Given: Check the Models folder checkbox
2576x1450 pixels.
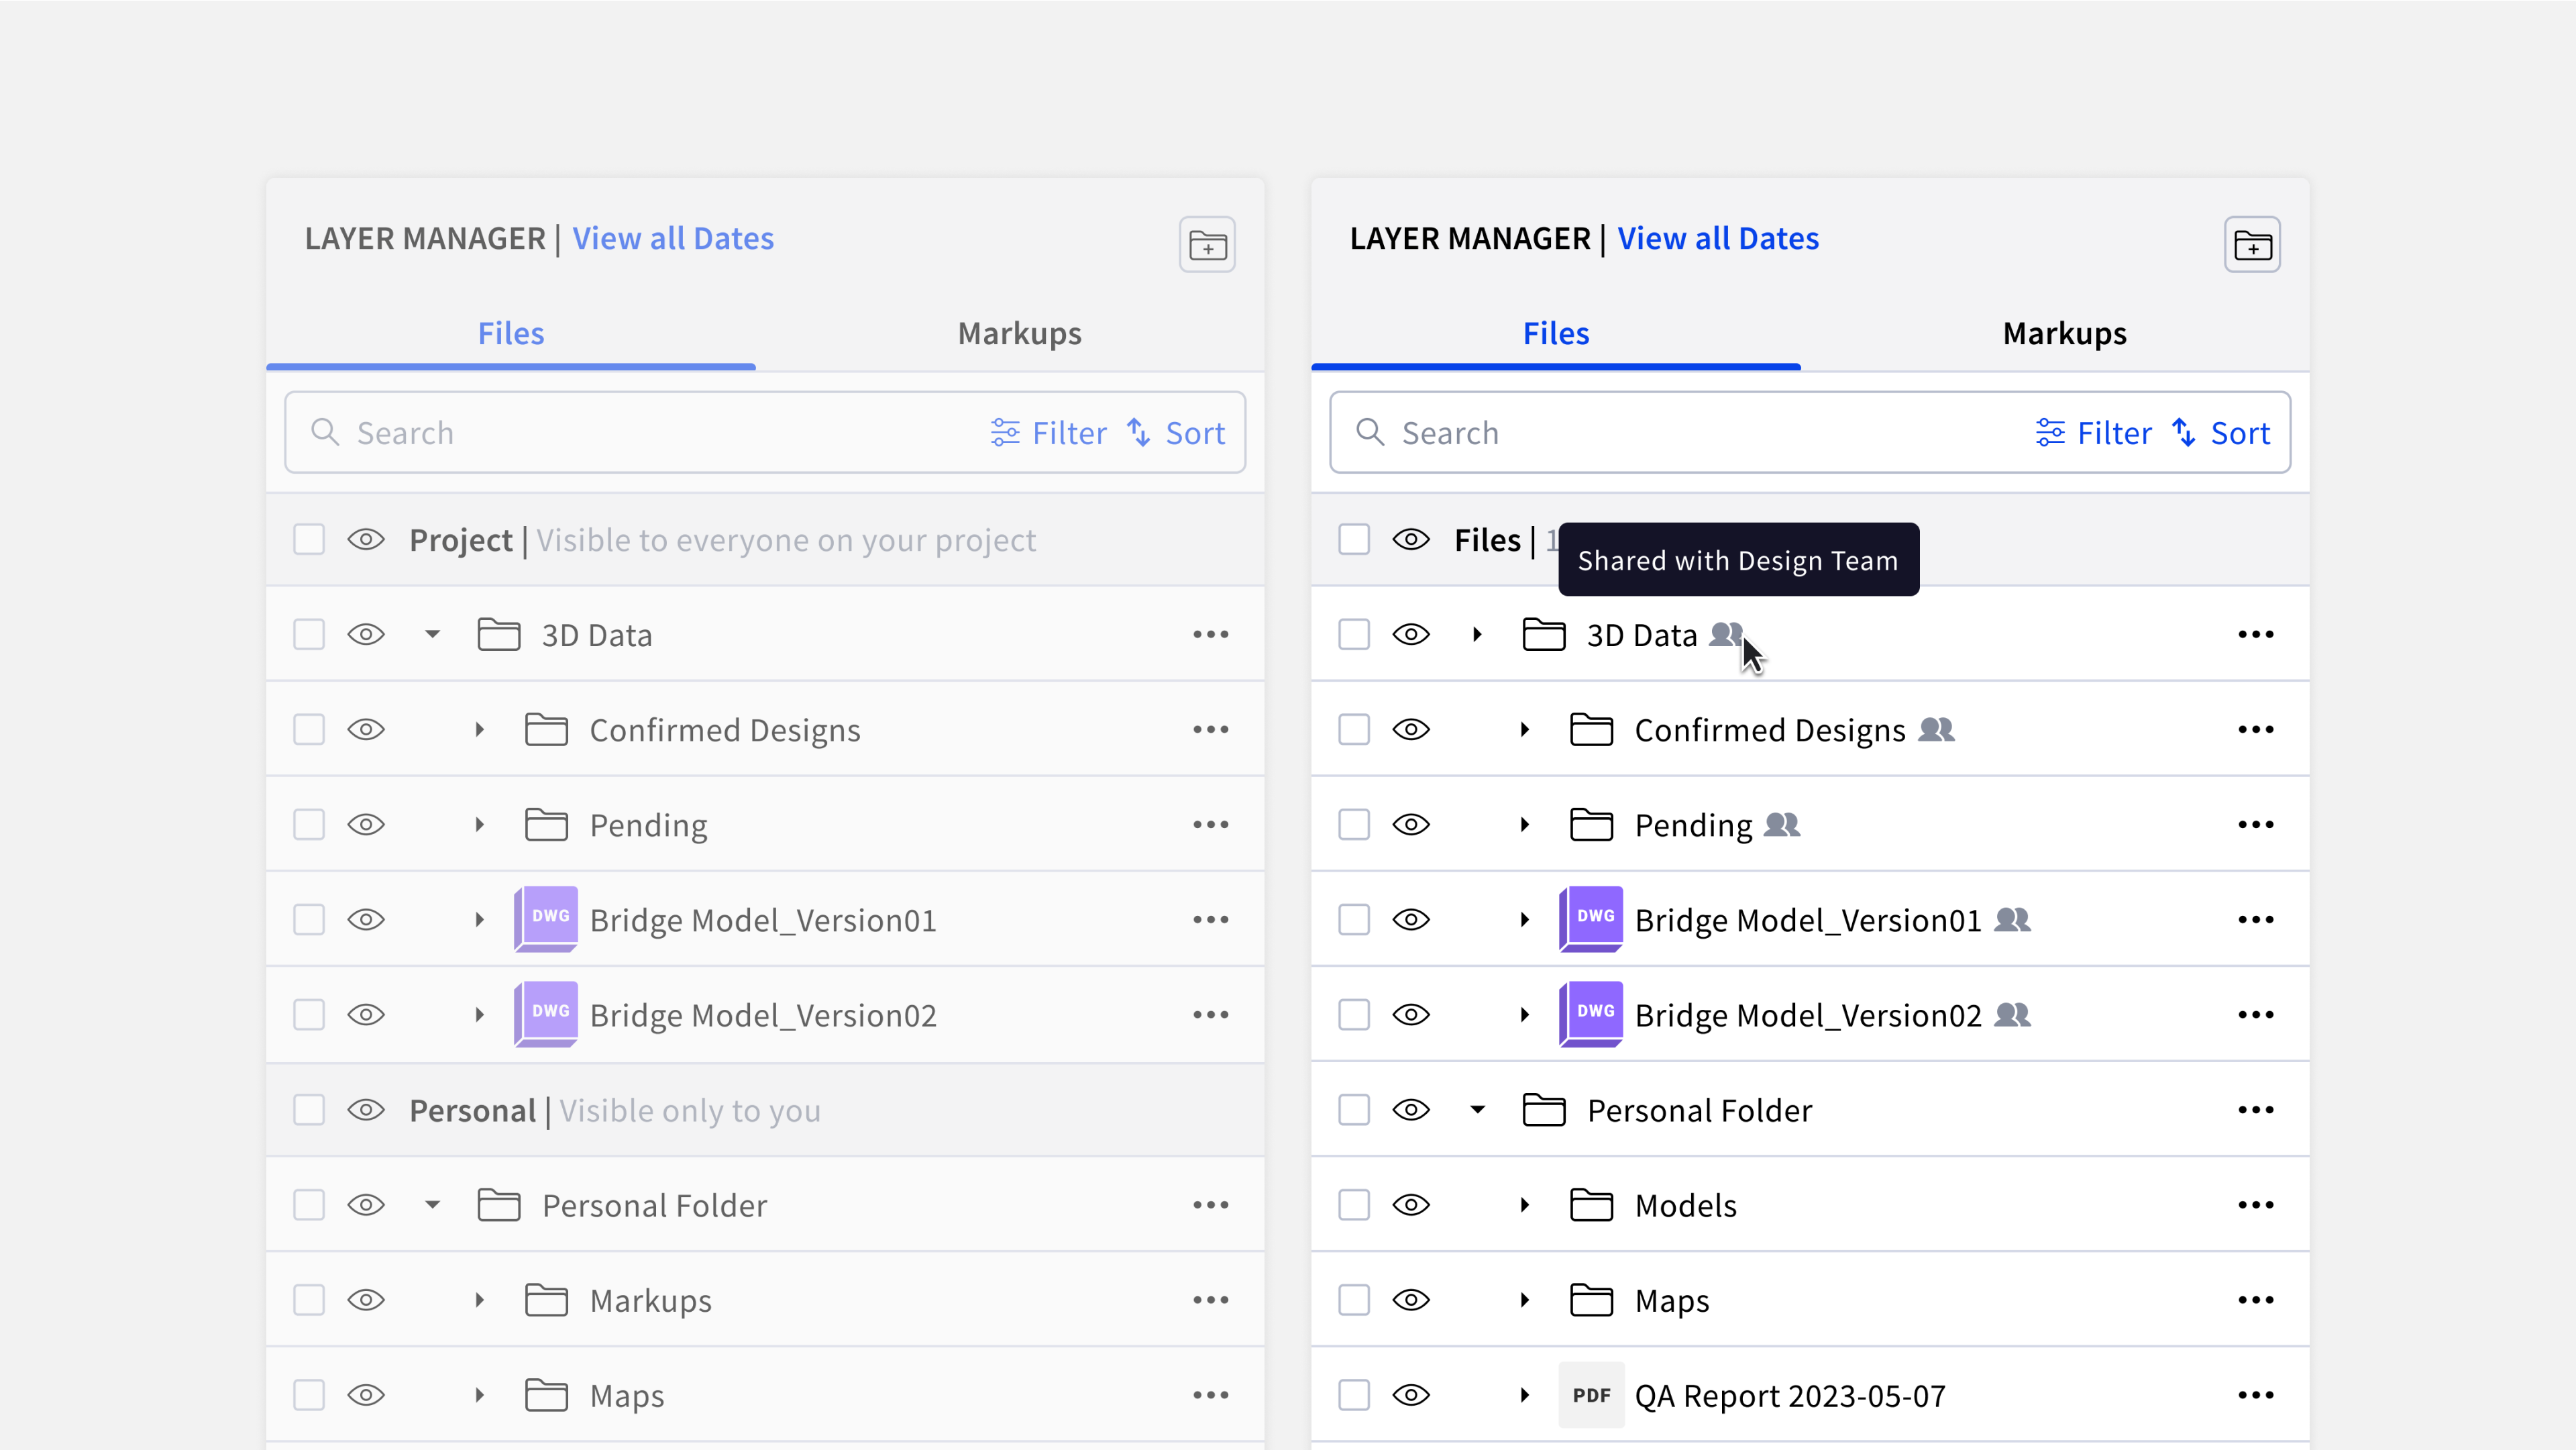Looking at the screenshot, I should (x=1354, y=1204).
